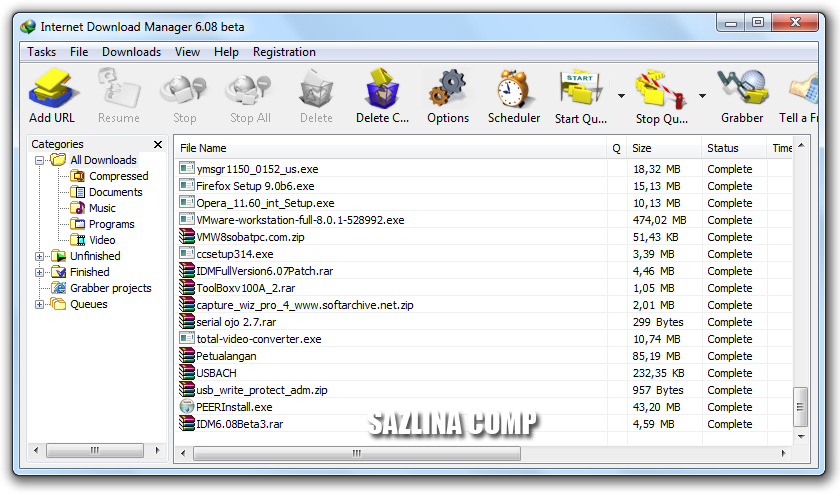Click the Delete Completed toolbar icon
Image resolution: width=840 pixels, height=496 pixels.
click(382, 88)
